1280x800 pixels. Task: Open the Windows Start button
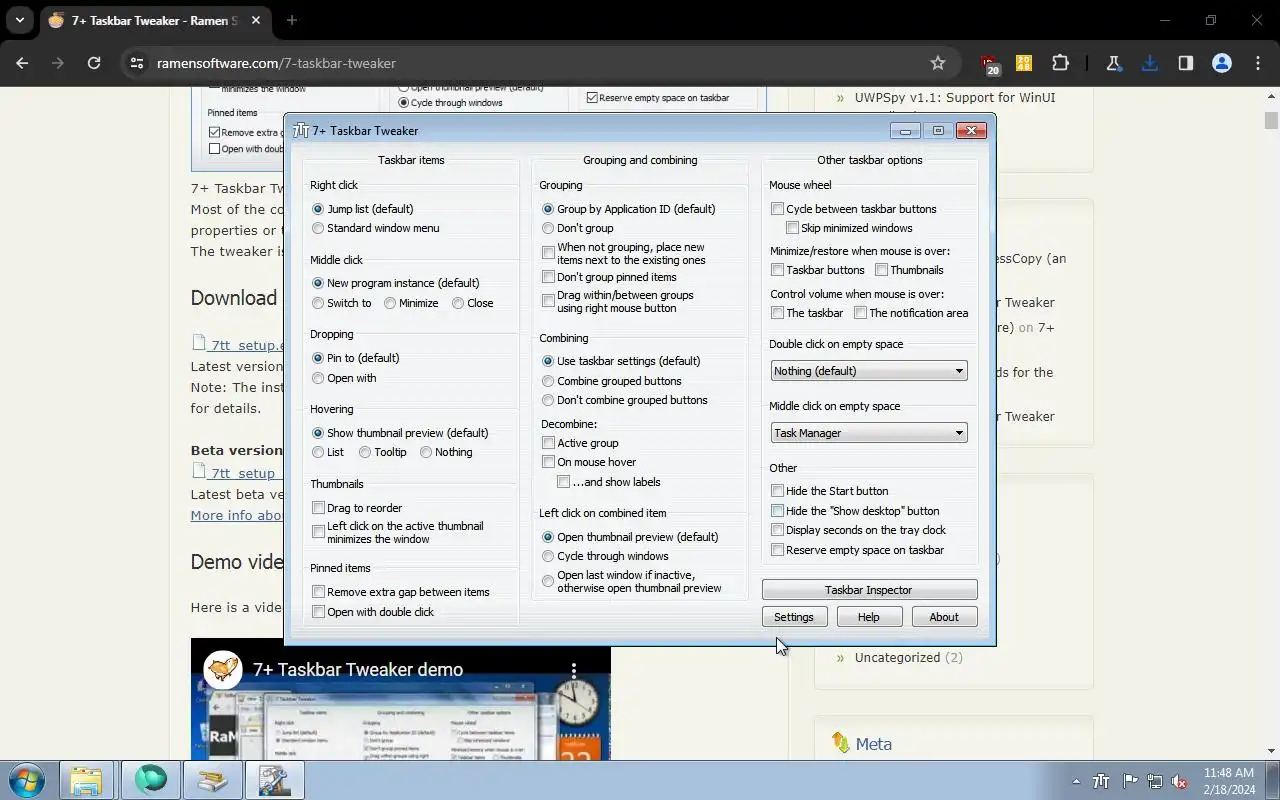tap(26, 780)
